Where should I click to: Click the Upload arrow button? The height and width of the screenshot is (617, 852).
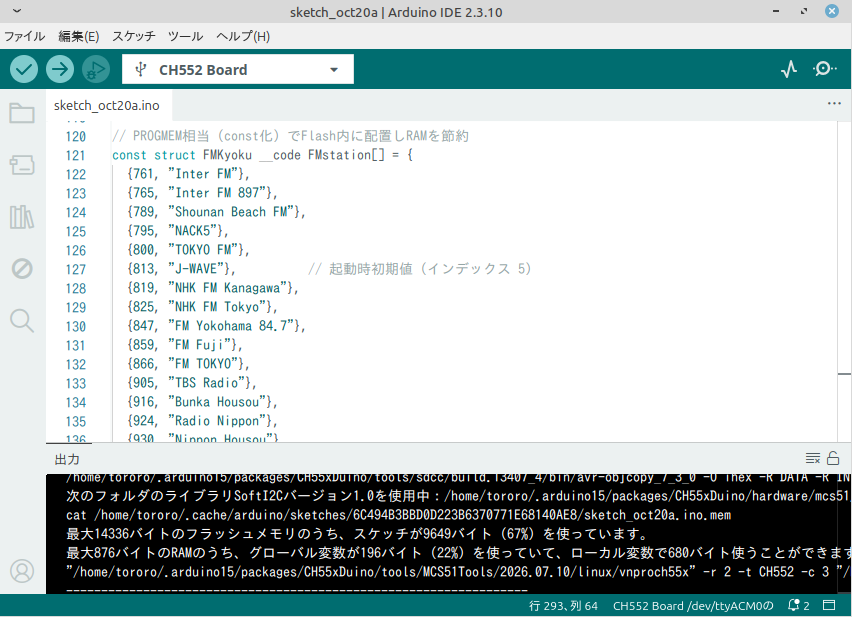[x=60, y=69]
